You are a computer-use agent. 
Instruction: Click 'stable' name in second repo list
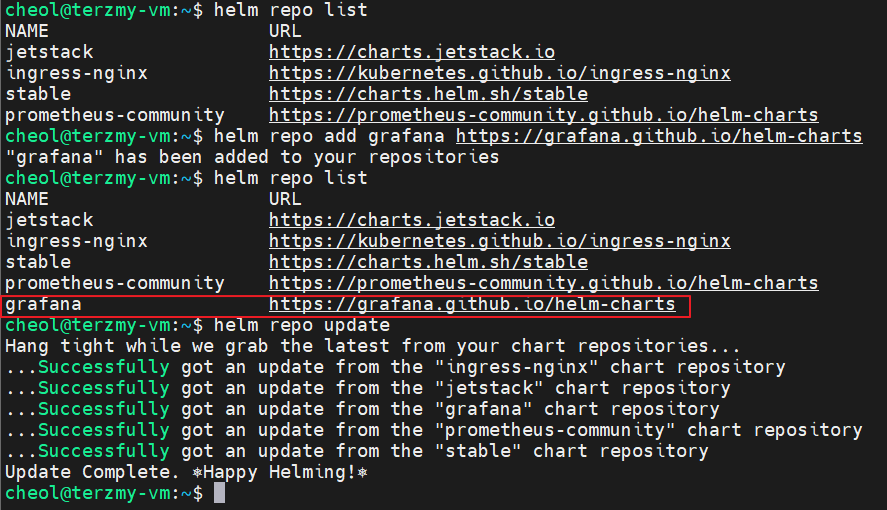tap(38, 262)
